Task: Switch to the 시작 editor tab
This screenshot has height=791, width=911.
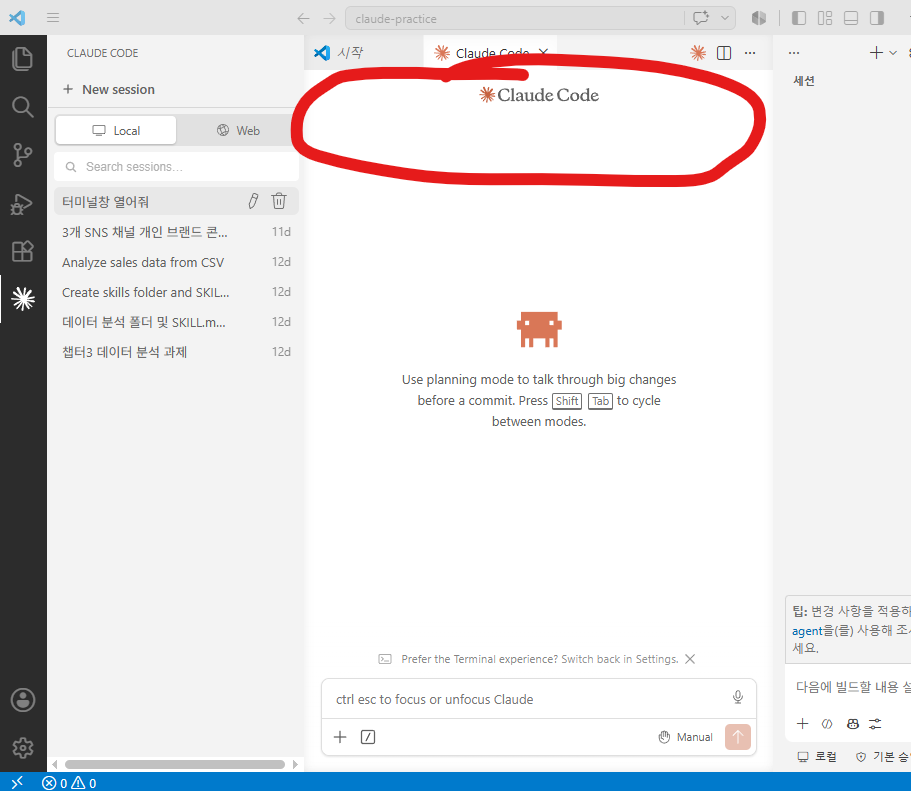Action: point(364,53)
